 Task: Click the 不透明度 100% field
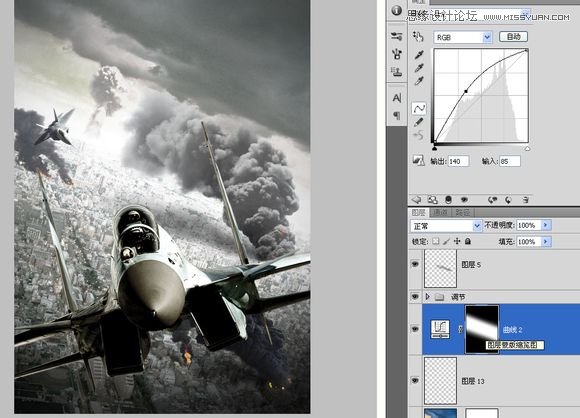529,225
